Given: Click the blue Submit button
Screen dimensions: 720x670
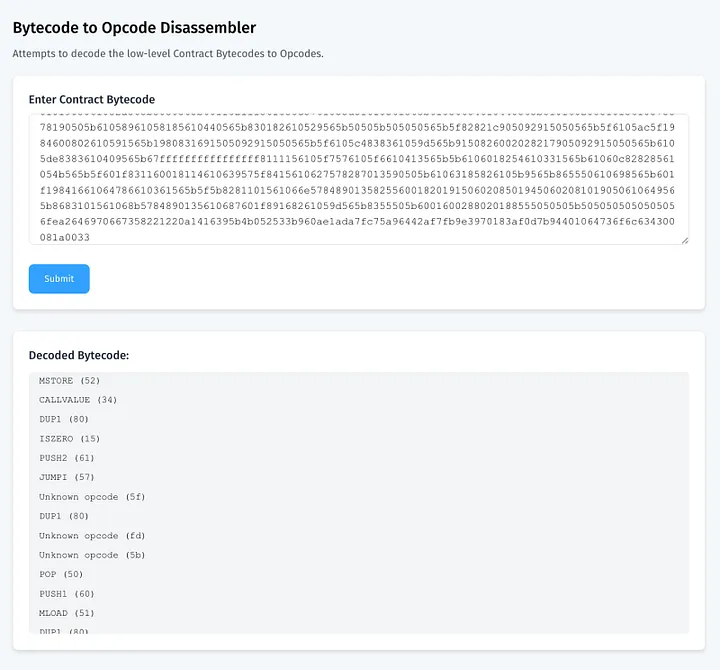Looking at the screenshot, I should pos(59,279).
